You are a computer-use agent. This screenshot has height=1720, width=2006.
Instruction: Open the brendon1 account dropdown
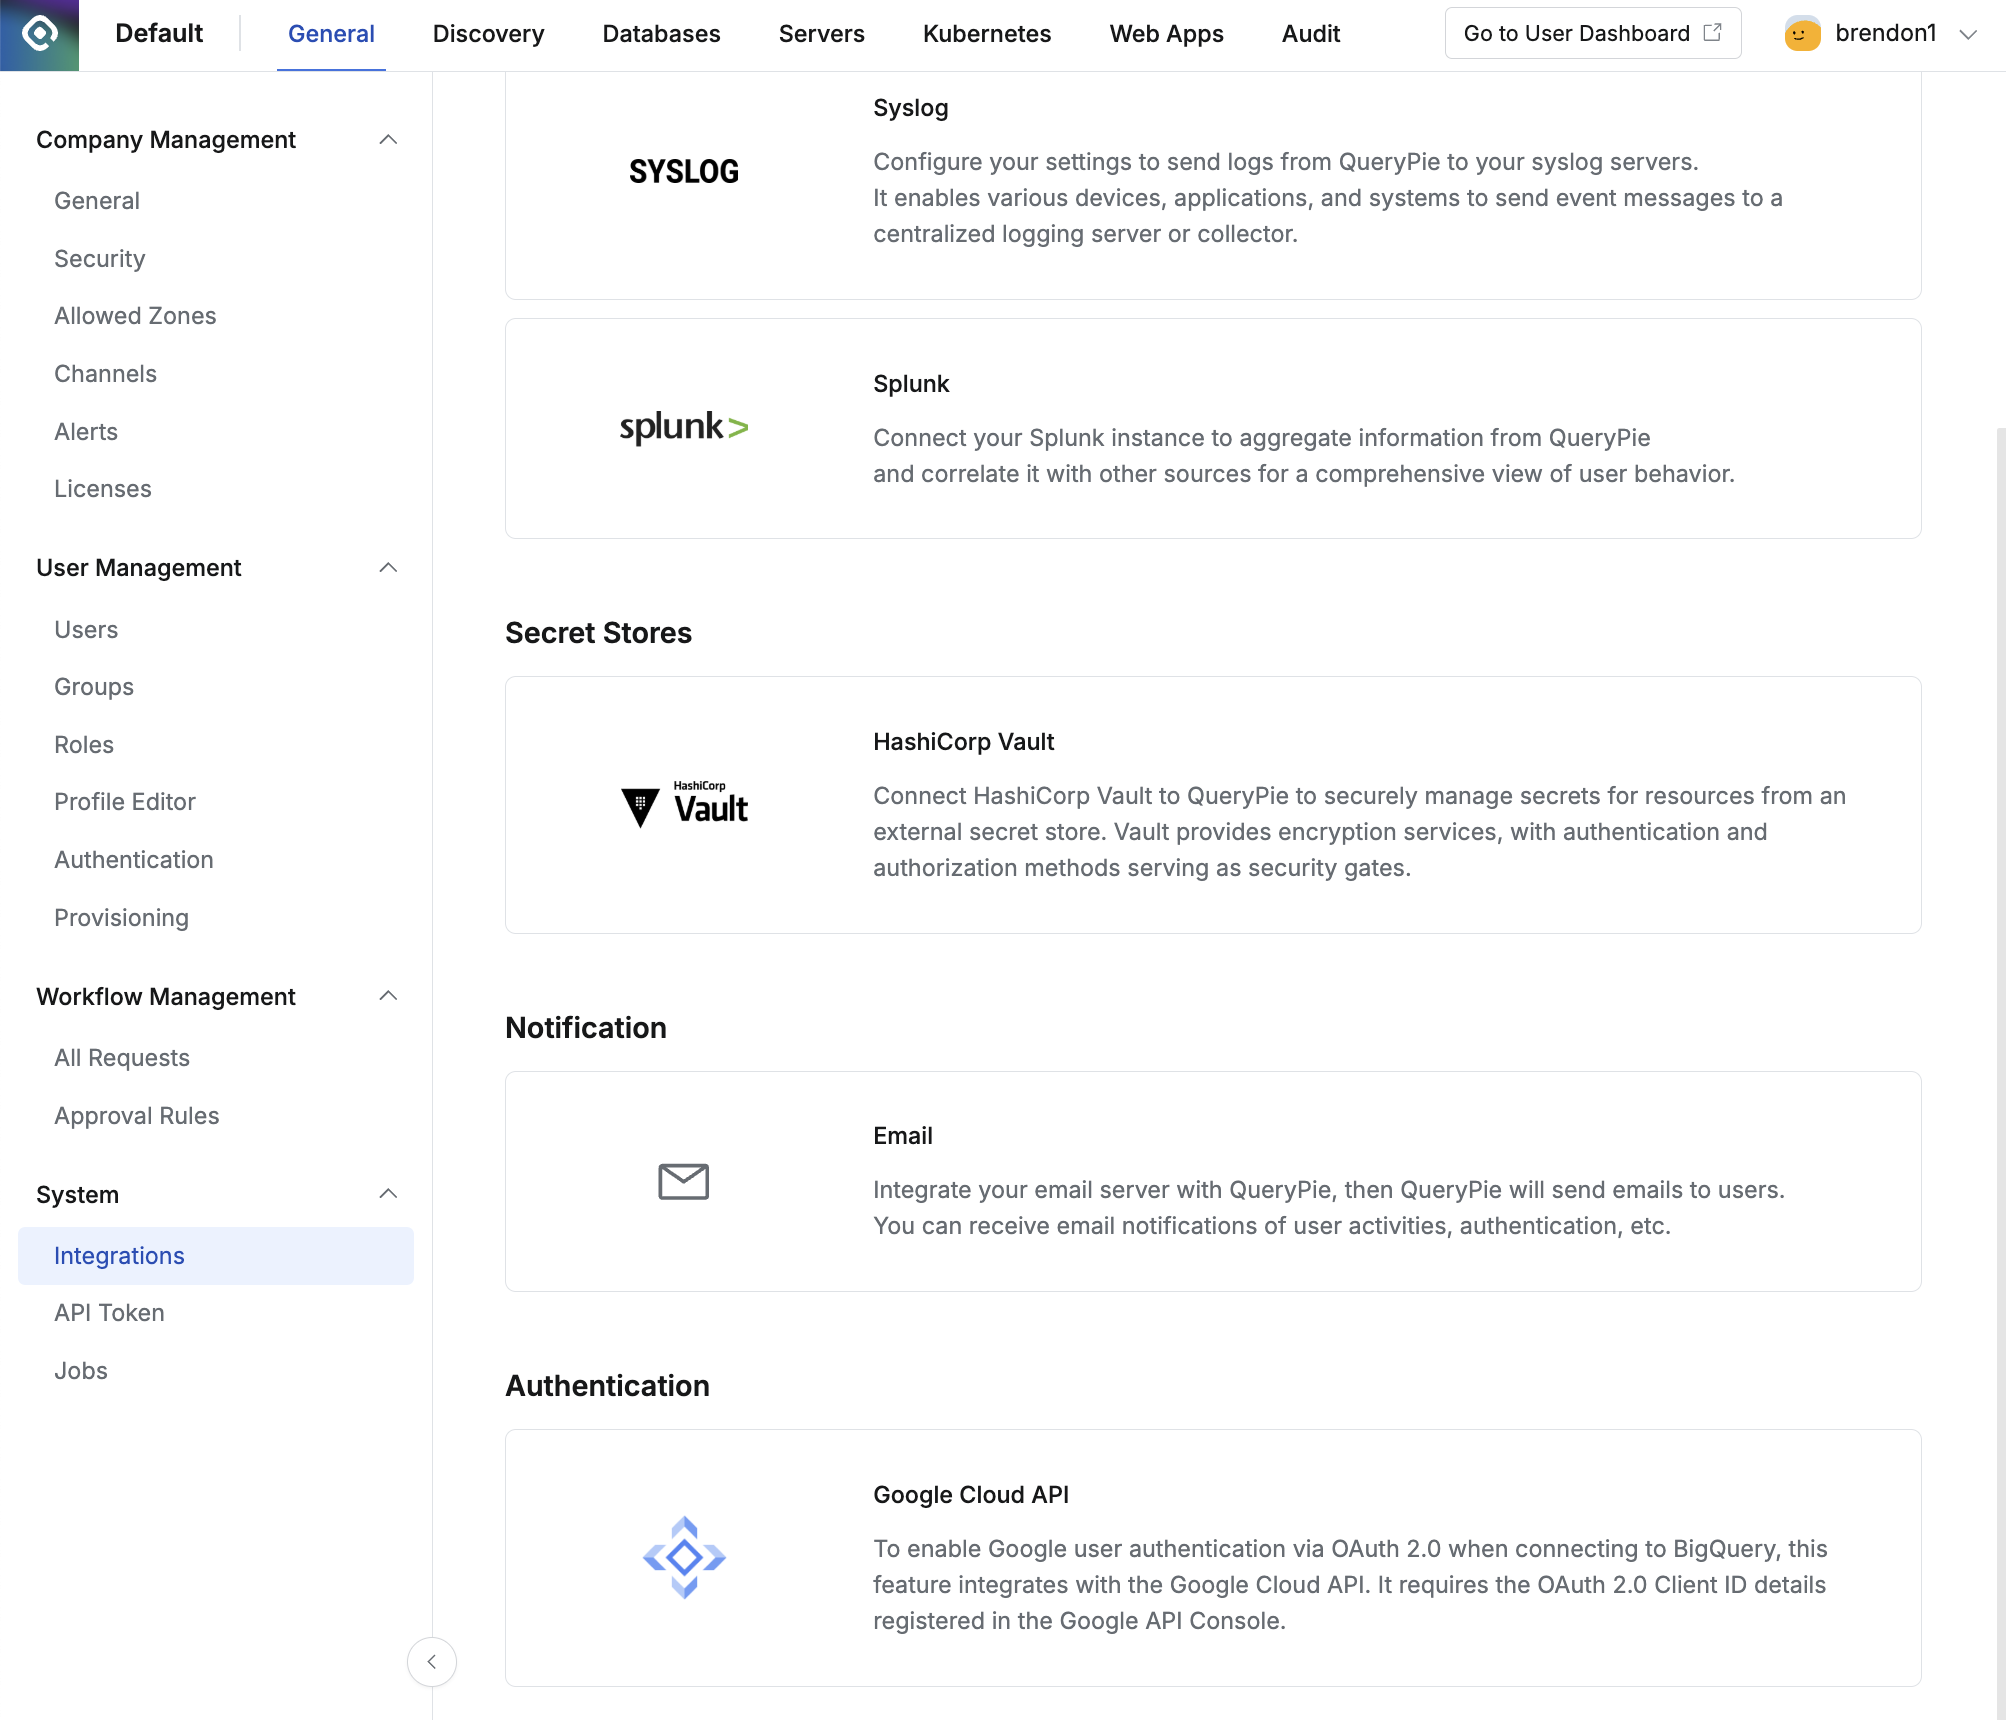pos(1966,33)
